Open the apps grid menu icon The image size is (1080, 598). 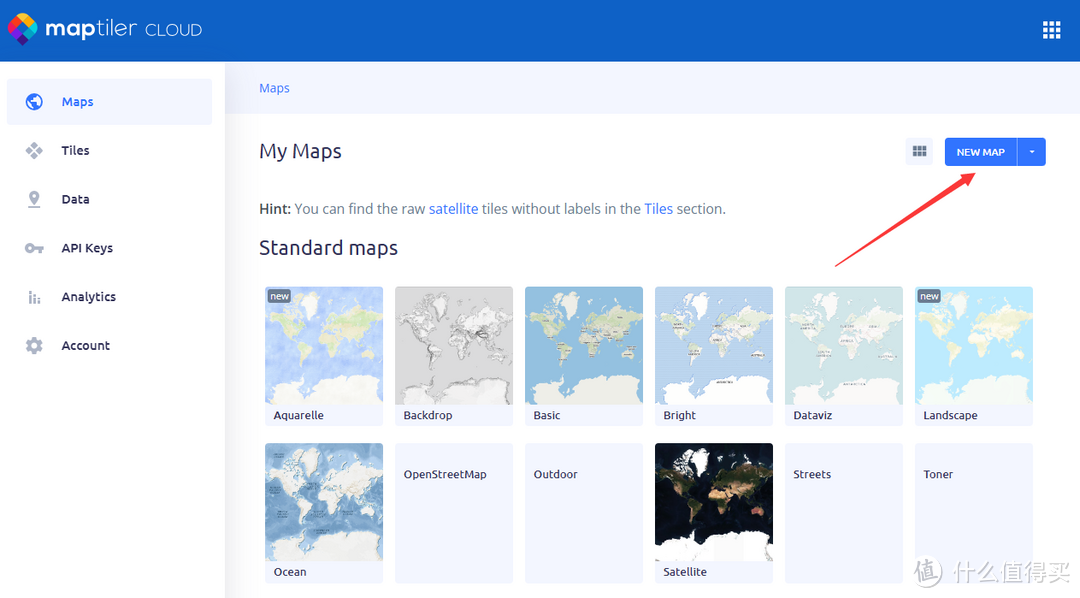(x=1051, y=30)
